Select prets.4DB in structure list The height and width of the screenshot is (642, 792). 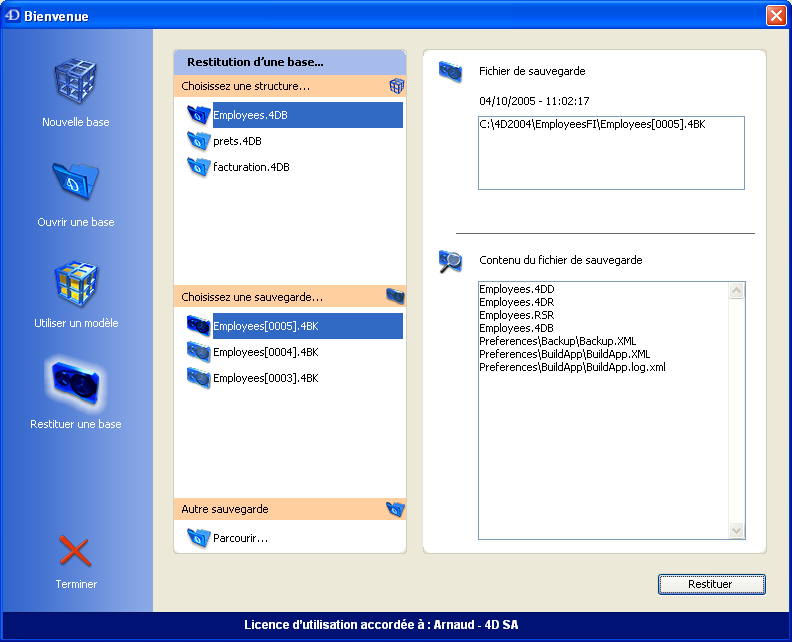point(237,141)
